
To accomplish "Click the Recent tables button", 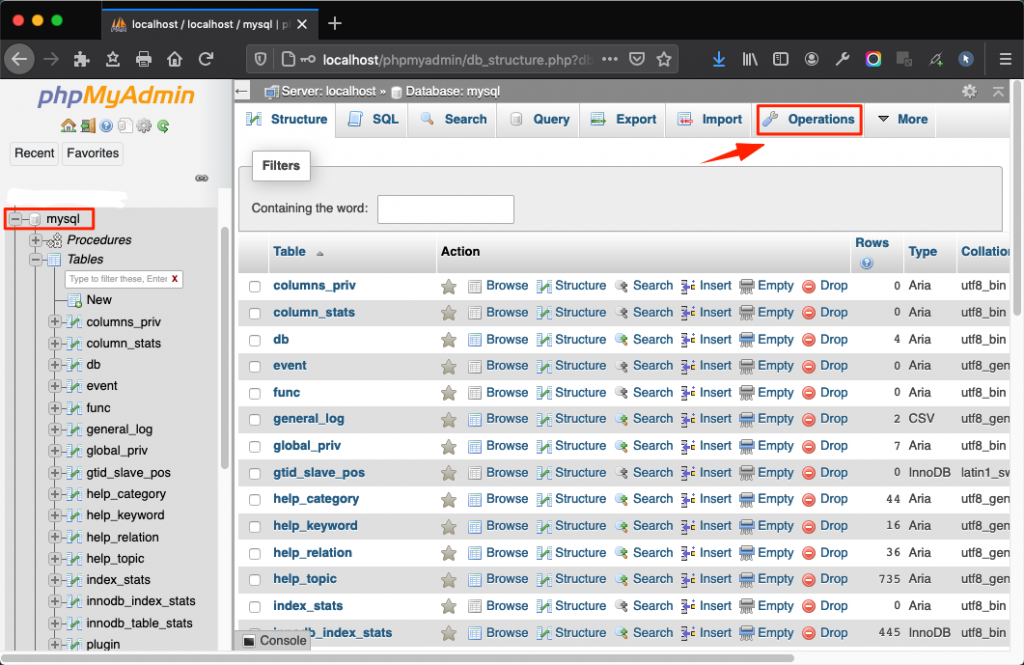I will (x=35, y=154).
